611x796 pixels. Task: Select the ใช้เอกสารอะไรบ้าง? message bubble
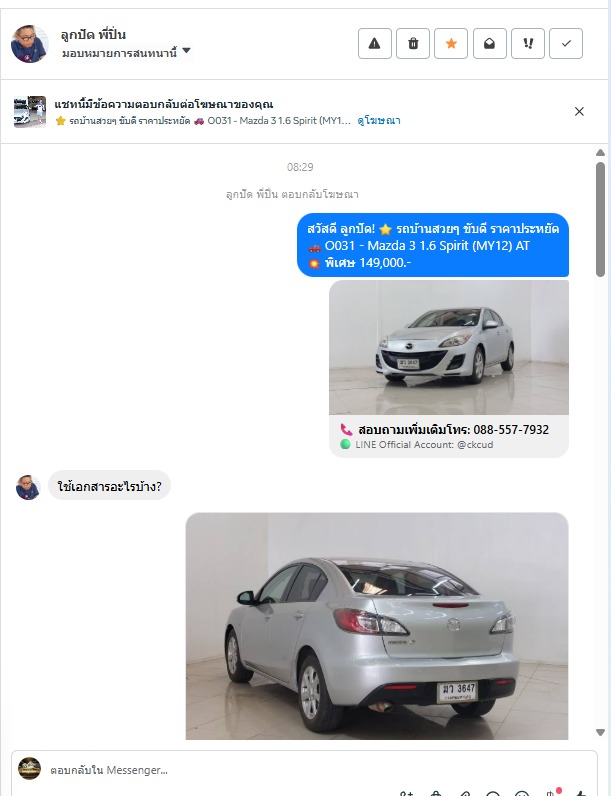pos(110,486)
